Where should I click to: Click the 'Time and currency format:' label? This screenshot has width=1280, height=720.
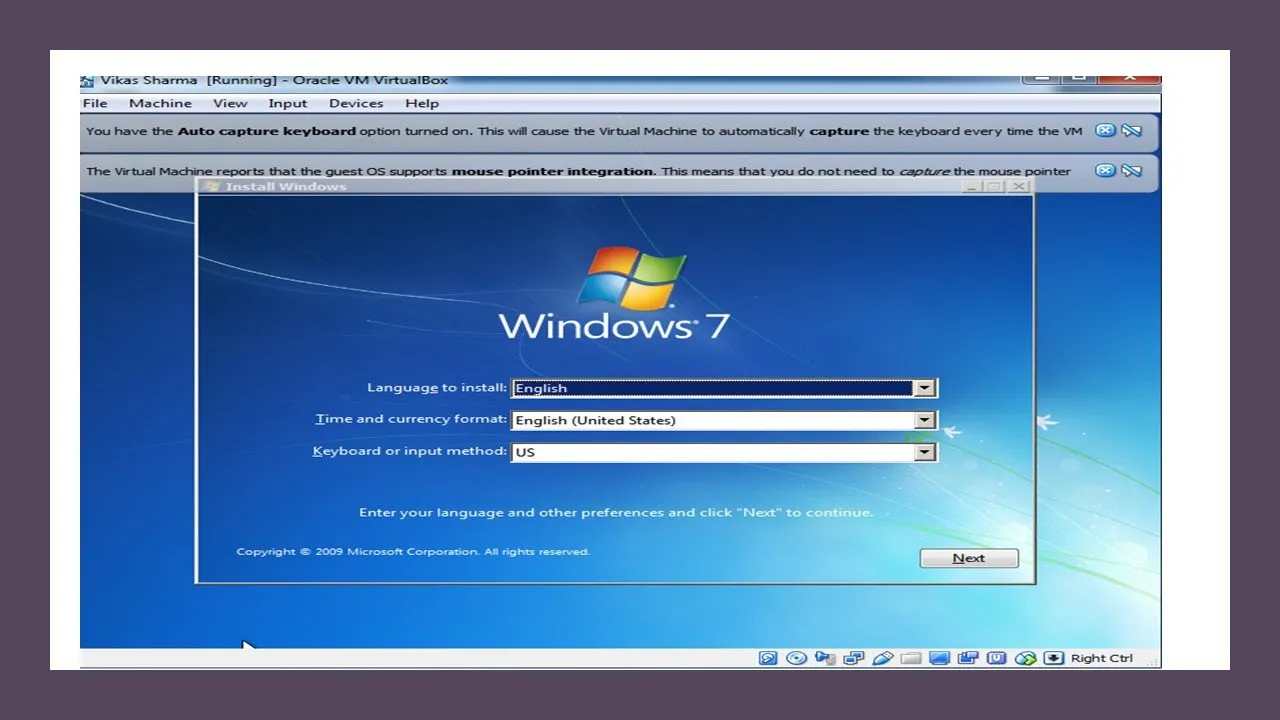(411, 419)
